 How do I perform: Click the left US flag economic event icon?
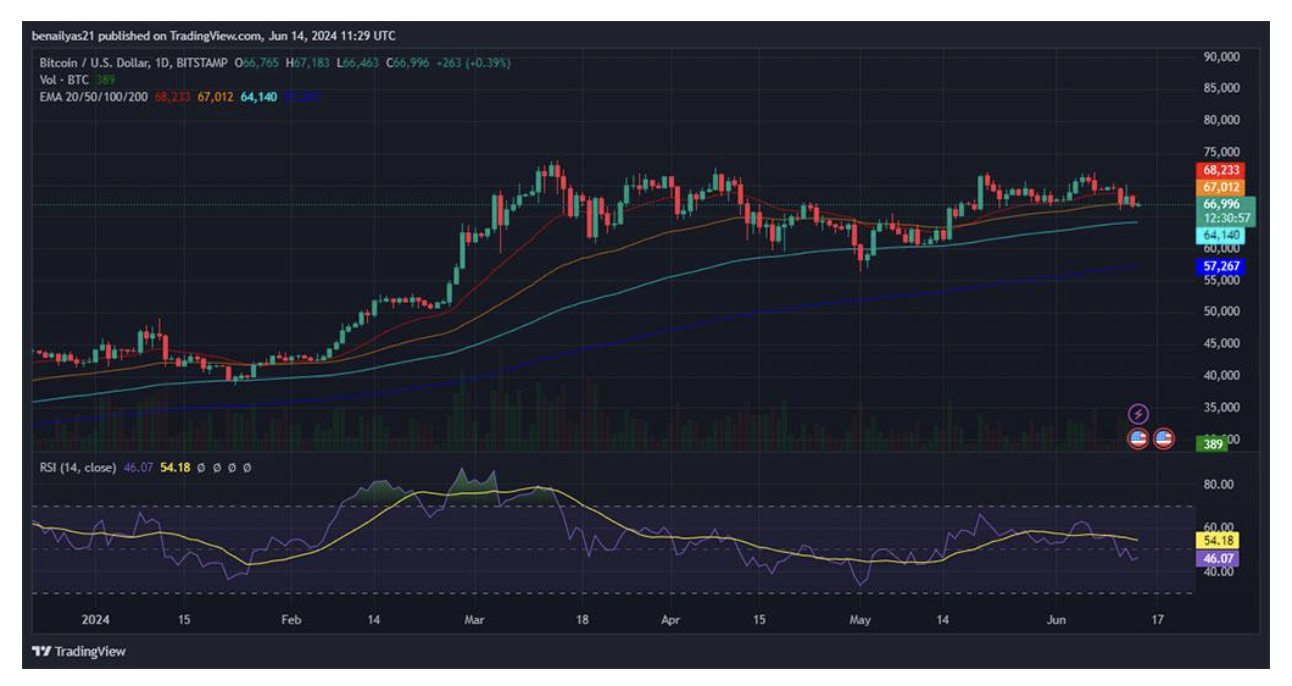[x=1138, y=438]
